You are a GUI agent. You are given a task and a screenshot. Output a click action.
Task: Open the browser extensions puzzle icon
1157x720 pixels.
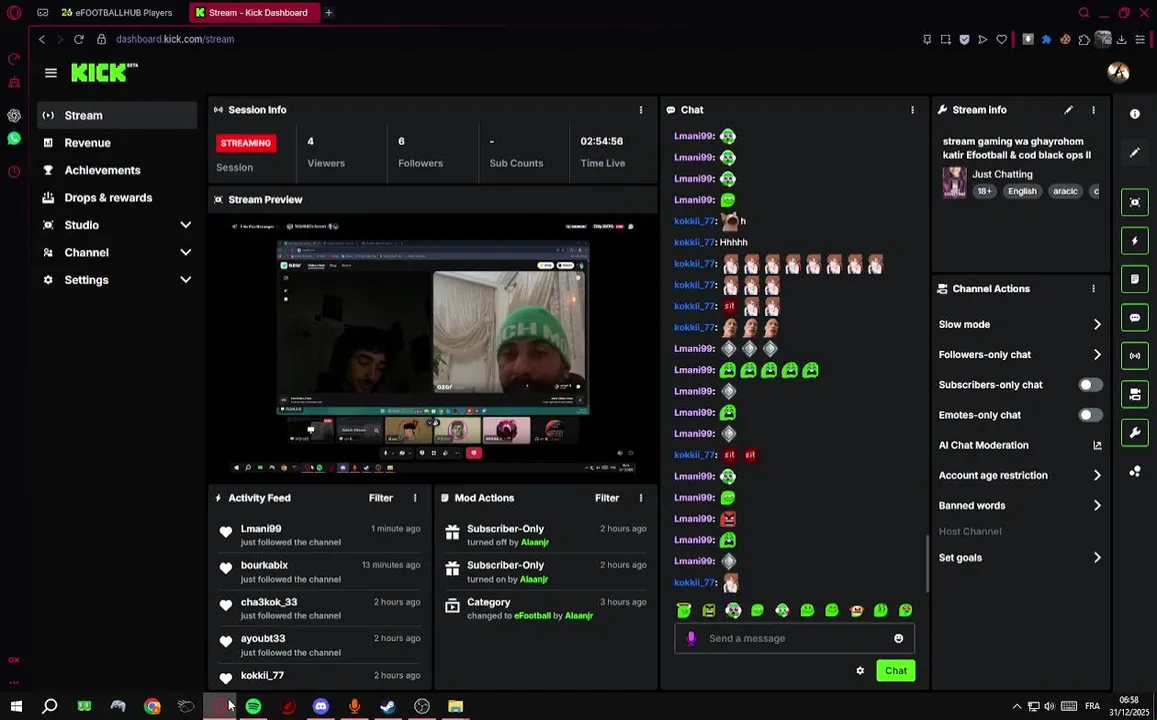(x=1083, y=39)
